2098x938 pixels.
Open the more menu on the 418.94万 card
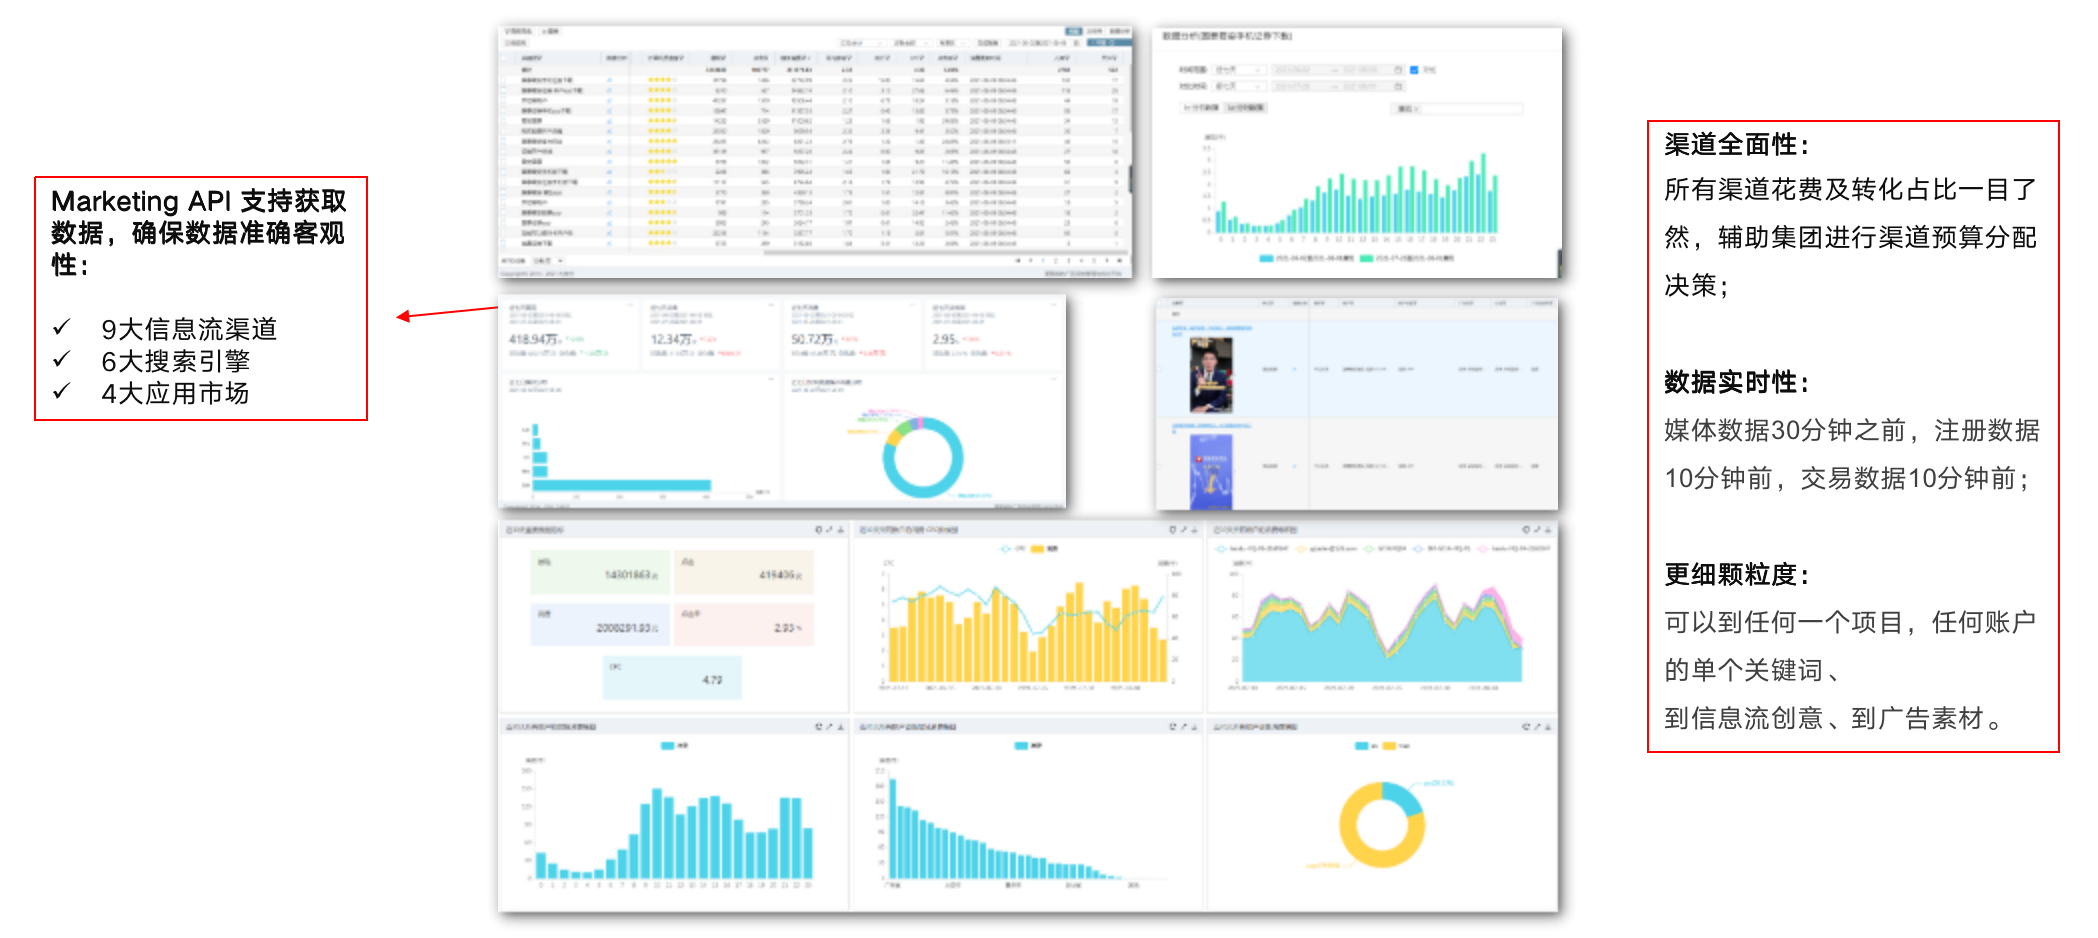[x=630, y=305]
